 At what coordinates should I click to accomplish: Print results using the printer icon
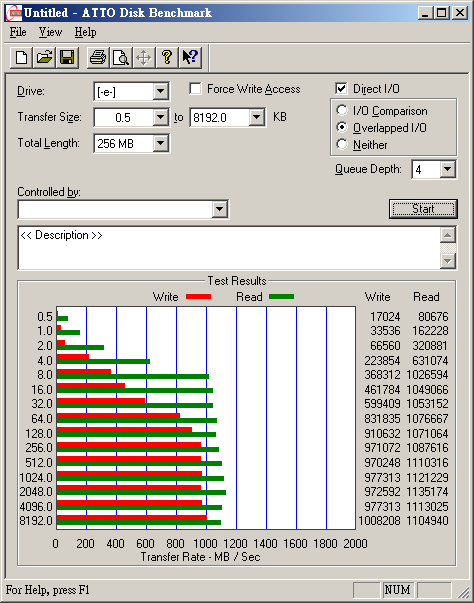click(x=98, y=58)
